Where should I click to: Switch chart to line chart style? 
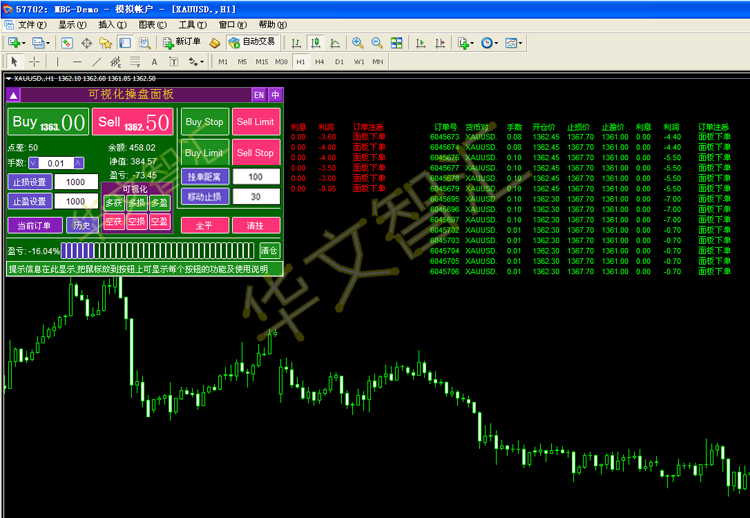coord(335,43)
